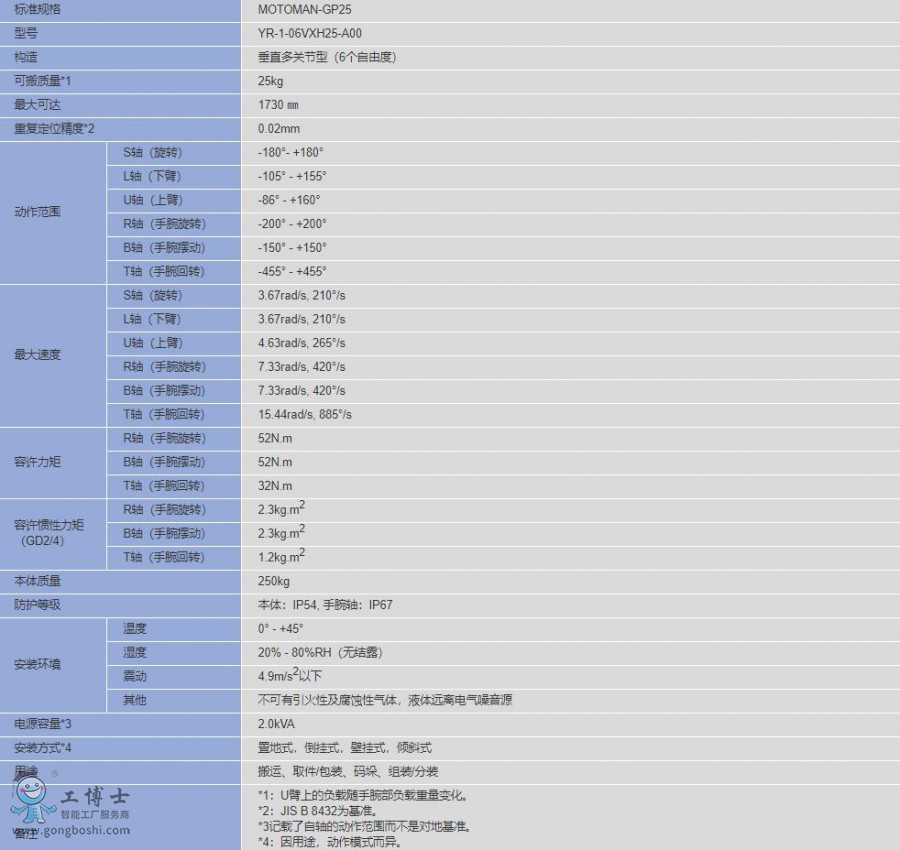The image size is (900, 850).
Task: Click the range value -180°- +180°
Action: 290,153
